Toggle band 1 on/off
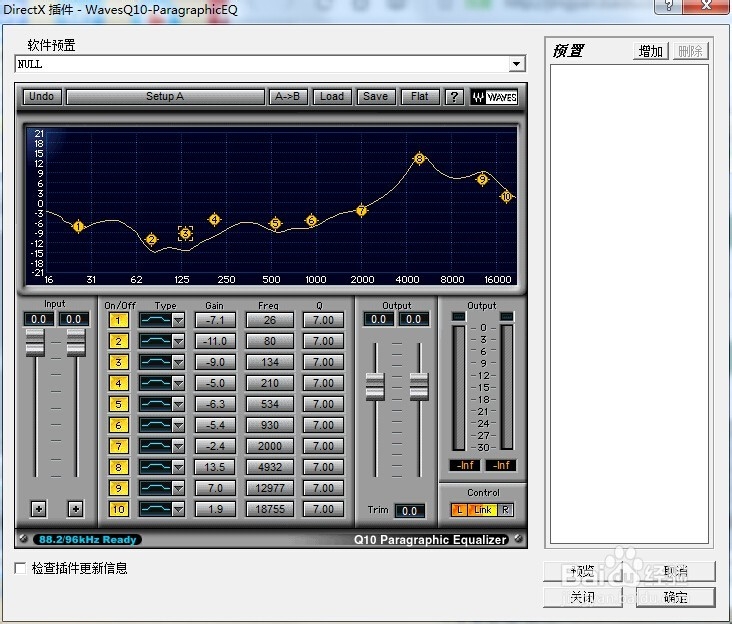The width and height of the screenshot is (732, 624). tap(118, 320)
